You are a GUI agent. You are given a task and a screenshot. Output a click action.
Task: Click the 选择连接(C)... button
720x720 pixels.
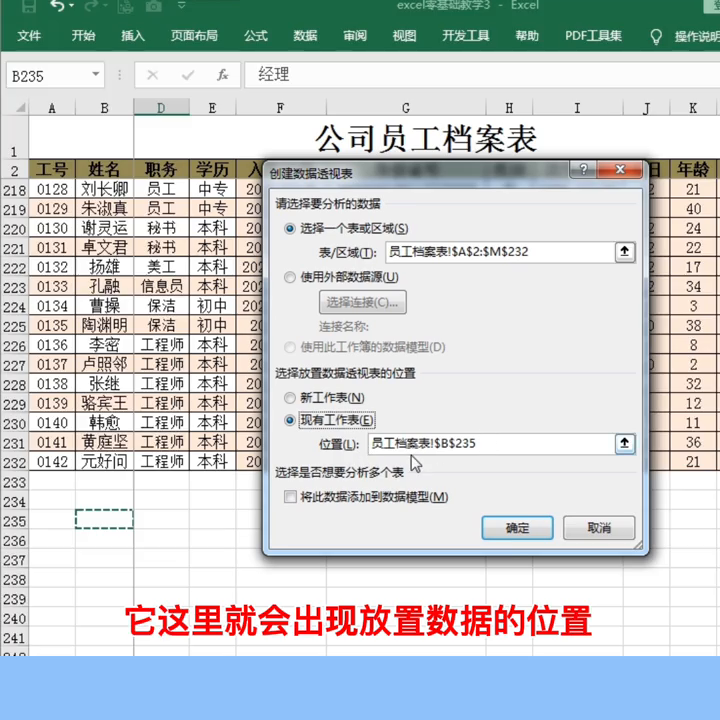(363, 302)
